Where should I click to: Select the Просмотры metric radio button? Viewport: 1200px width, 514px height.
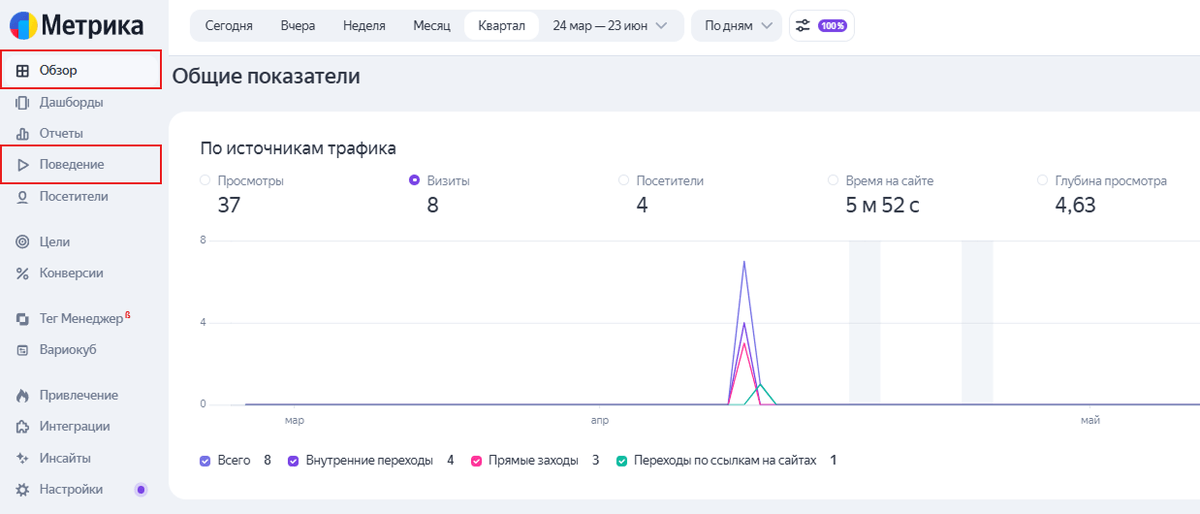click(x=205, y=181)
